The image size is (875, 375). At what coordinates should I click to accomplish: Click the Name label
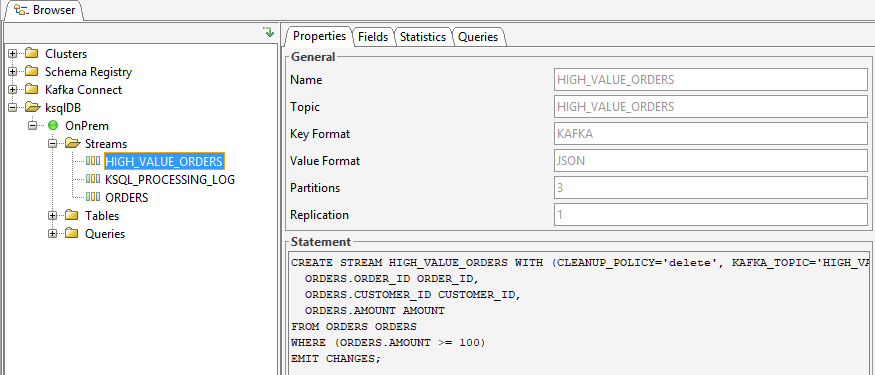tap(306, 80)
